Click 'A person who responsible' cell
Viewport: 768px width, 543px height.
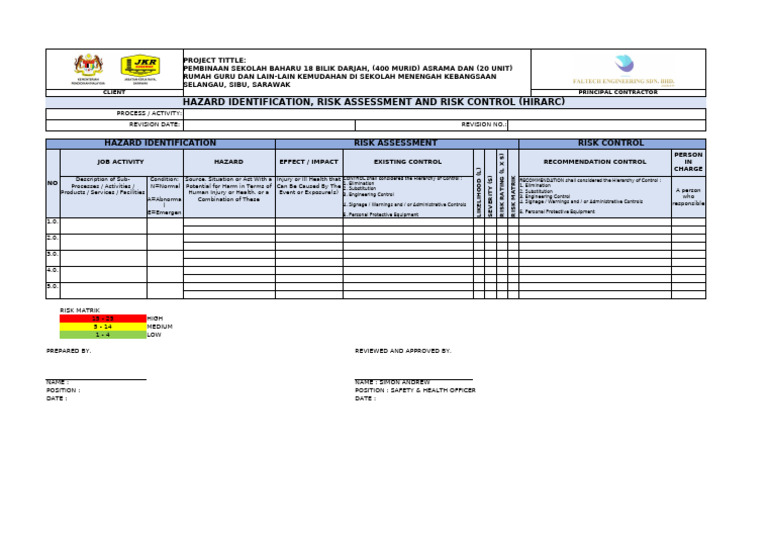(x=688, y=197)
